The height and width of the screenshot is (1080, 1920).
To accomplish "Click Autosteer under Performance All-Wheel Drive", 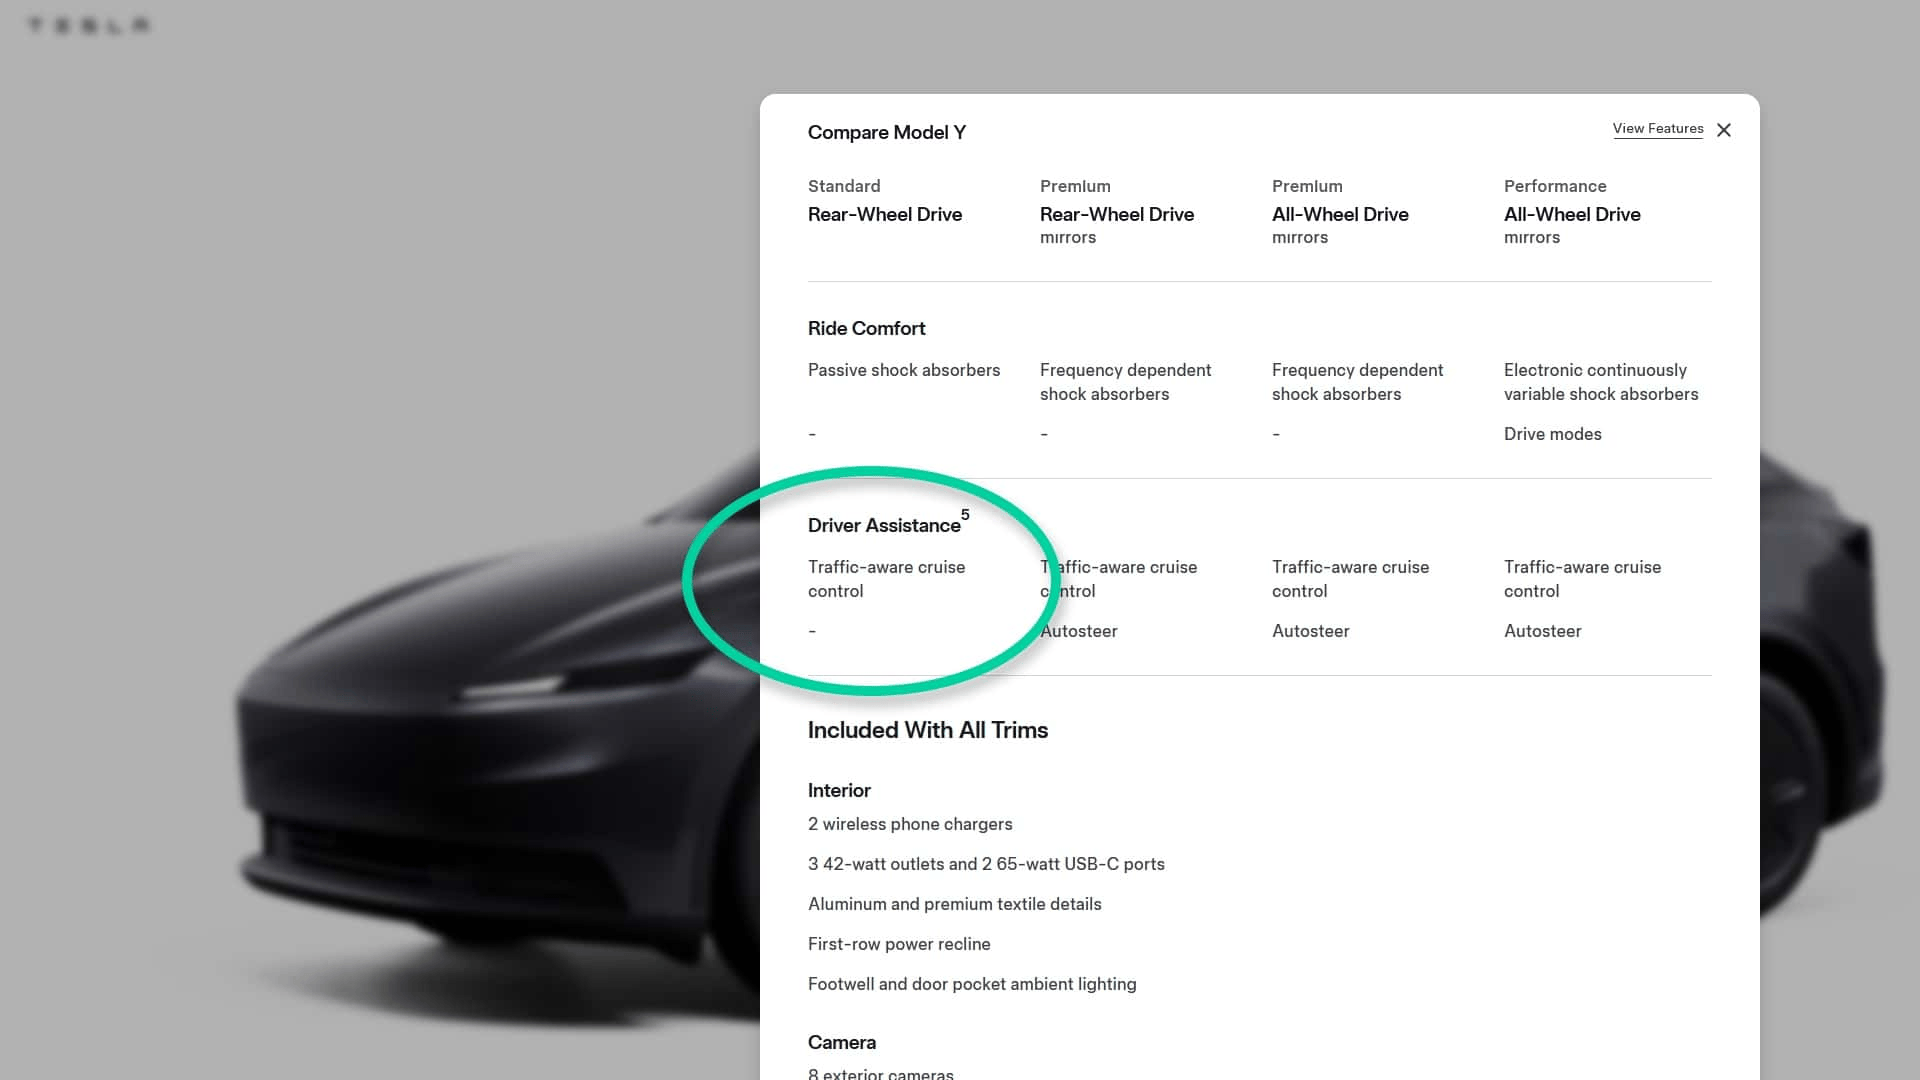I will click(x=1542, y=631).
